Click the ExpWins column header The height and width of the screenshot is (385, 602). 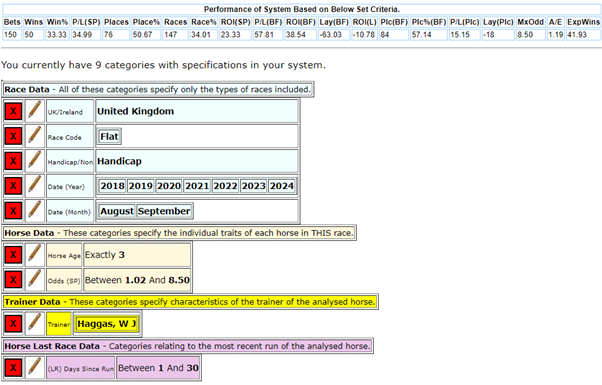click(x=583, y=22)
